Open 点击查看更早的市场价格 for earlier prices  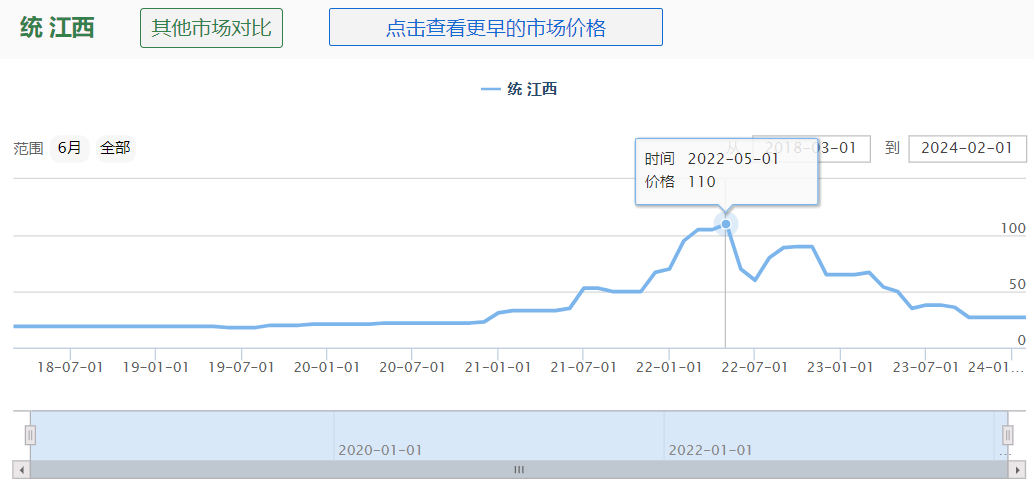point(495,28)
